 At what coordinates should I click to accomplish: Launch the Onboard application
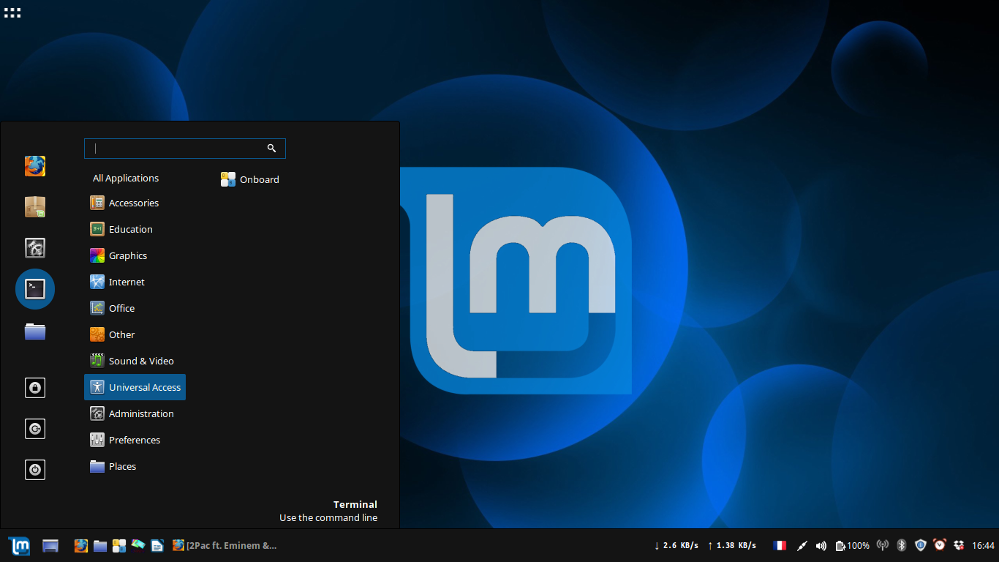pyautogui.click(x=250, y=180)
